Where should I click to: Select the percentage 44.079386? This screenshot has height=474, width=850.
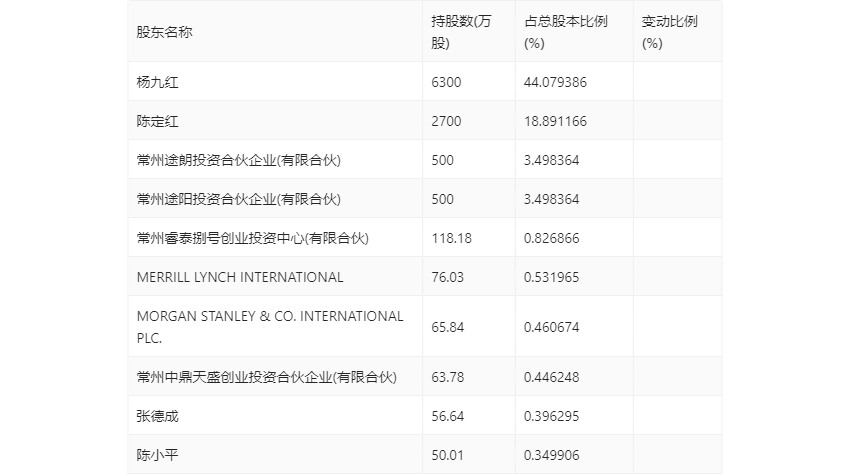(x=555, y=82)
